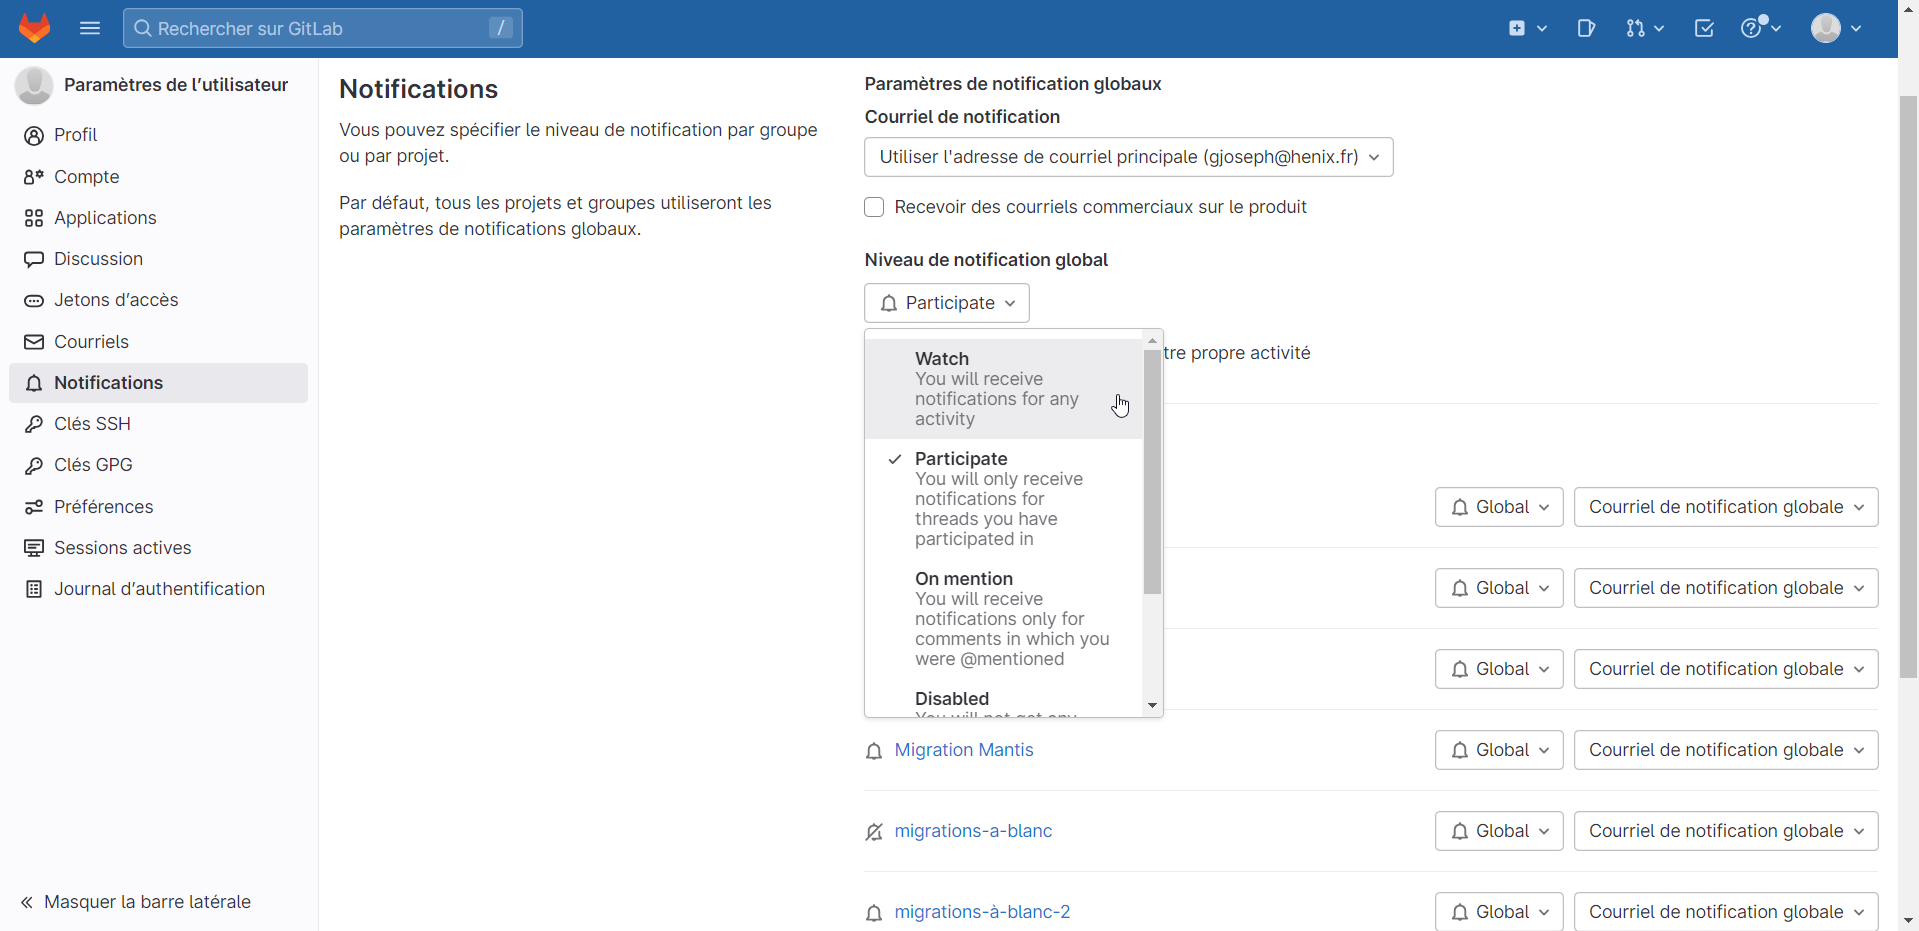Open the issues icon in top bar
This screenshot has height=931, width=1919.
click(x=1586, y=28)
